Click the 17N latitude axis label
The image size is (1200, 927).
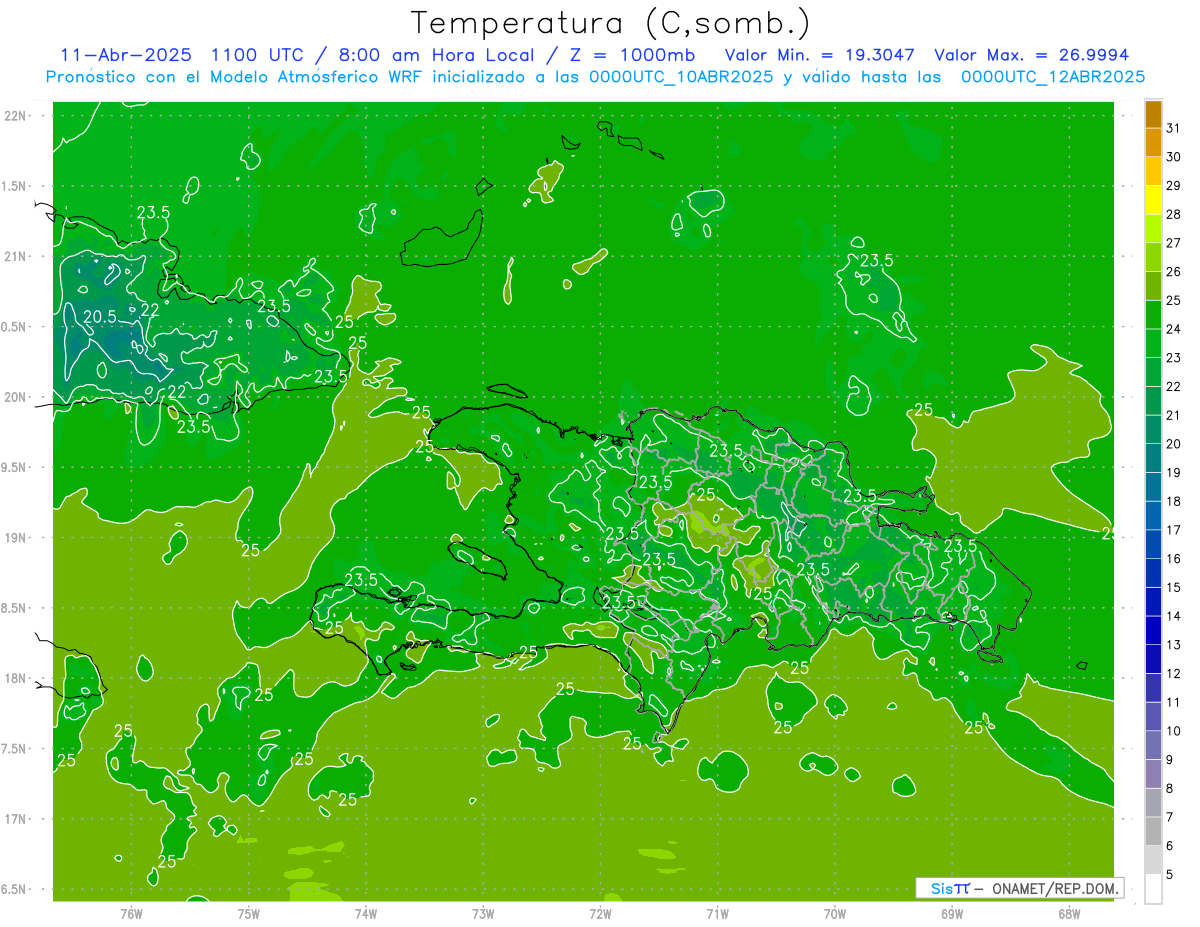pyautogui.click(x=16, y=820)
